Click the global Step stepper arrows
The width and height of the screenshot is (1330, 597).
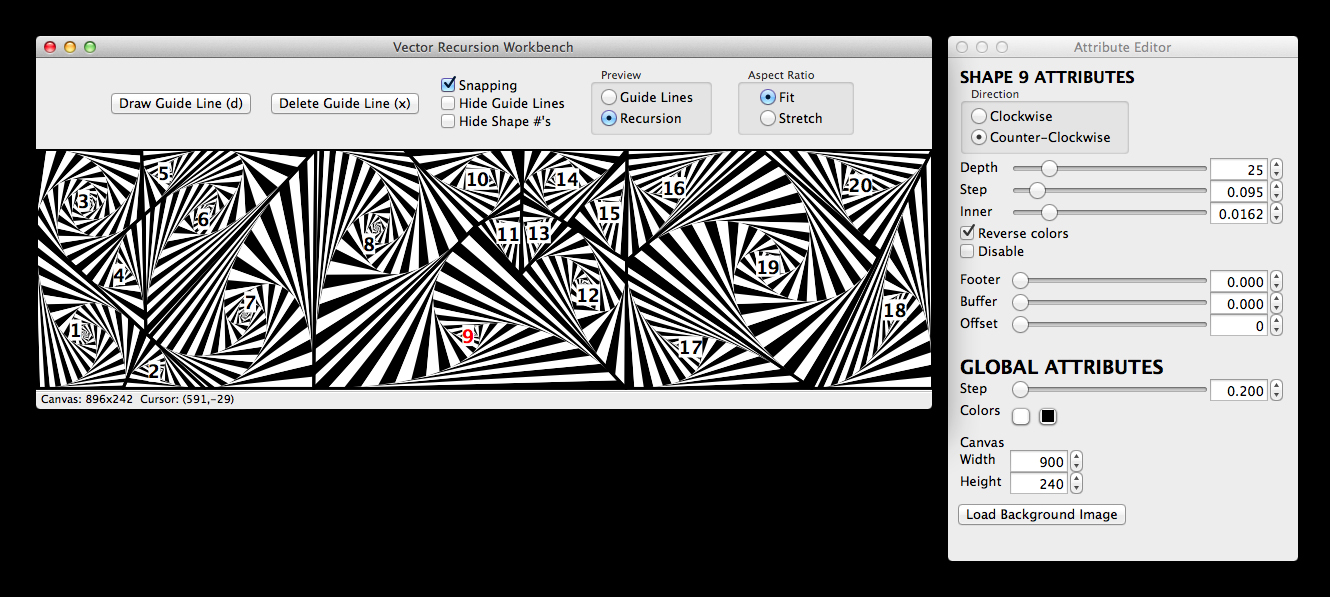point(1276,391)
